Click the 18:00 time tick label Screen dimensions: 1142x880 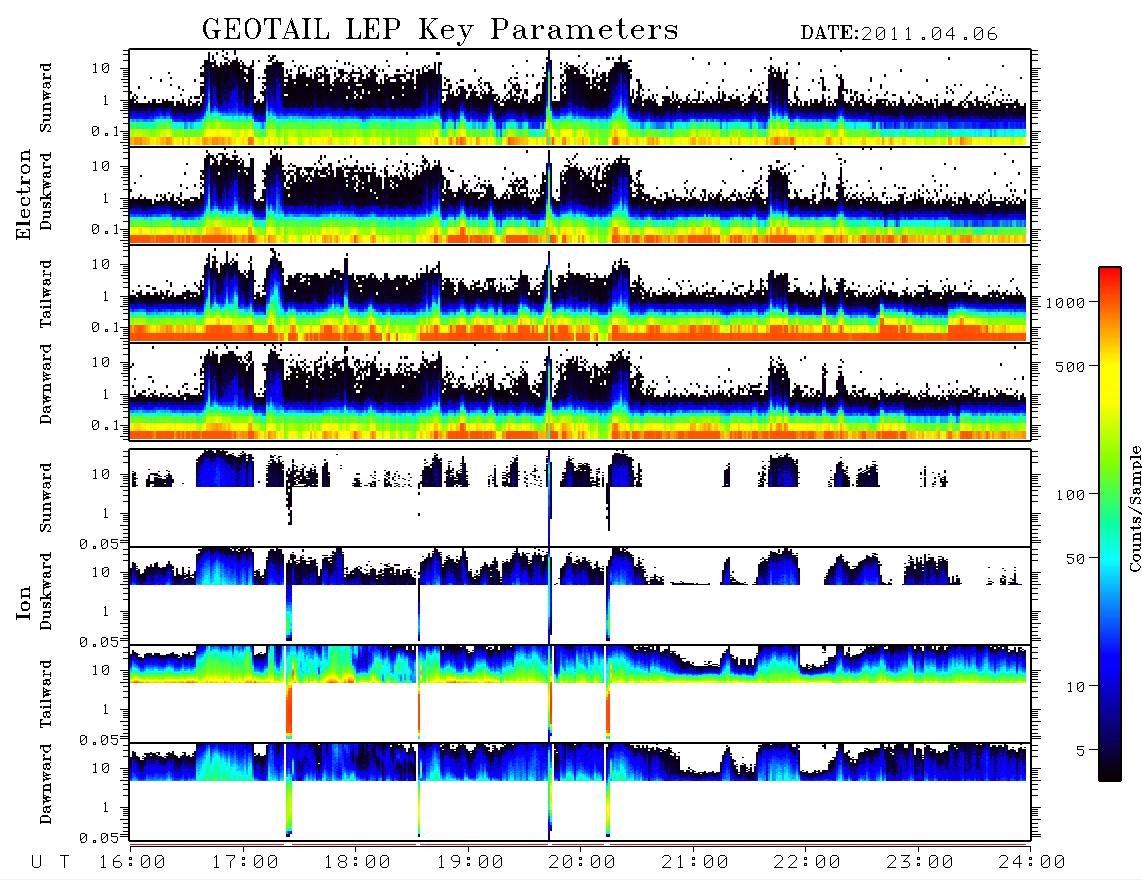click(x=358, y=862)
